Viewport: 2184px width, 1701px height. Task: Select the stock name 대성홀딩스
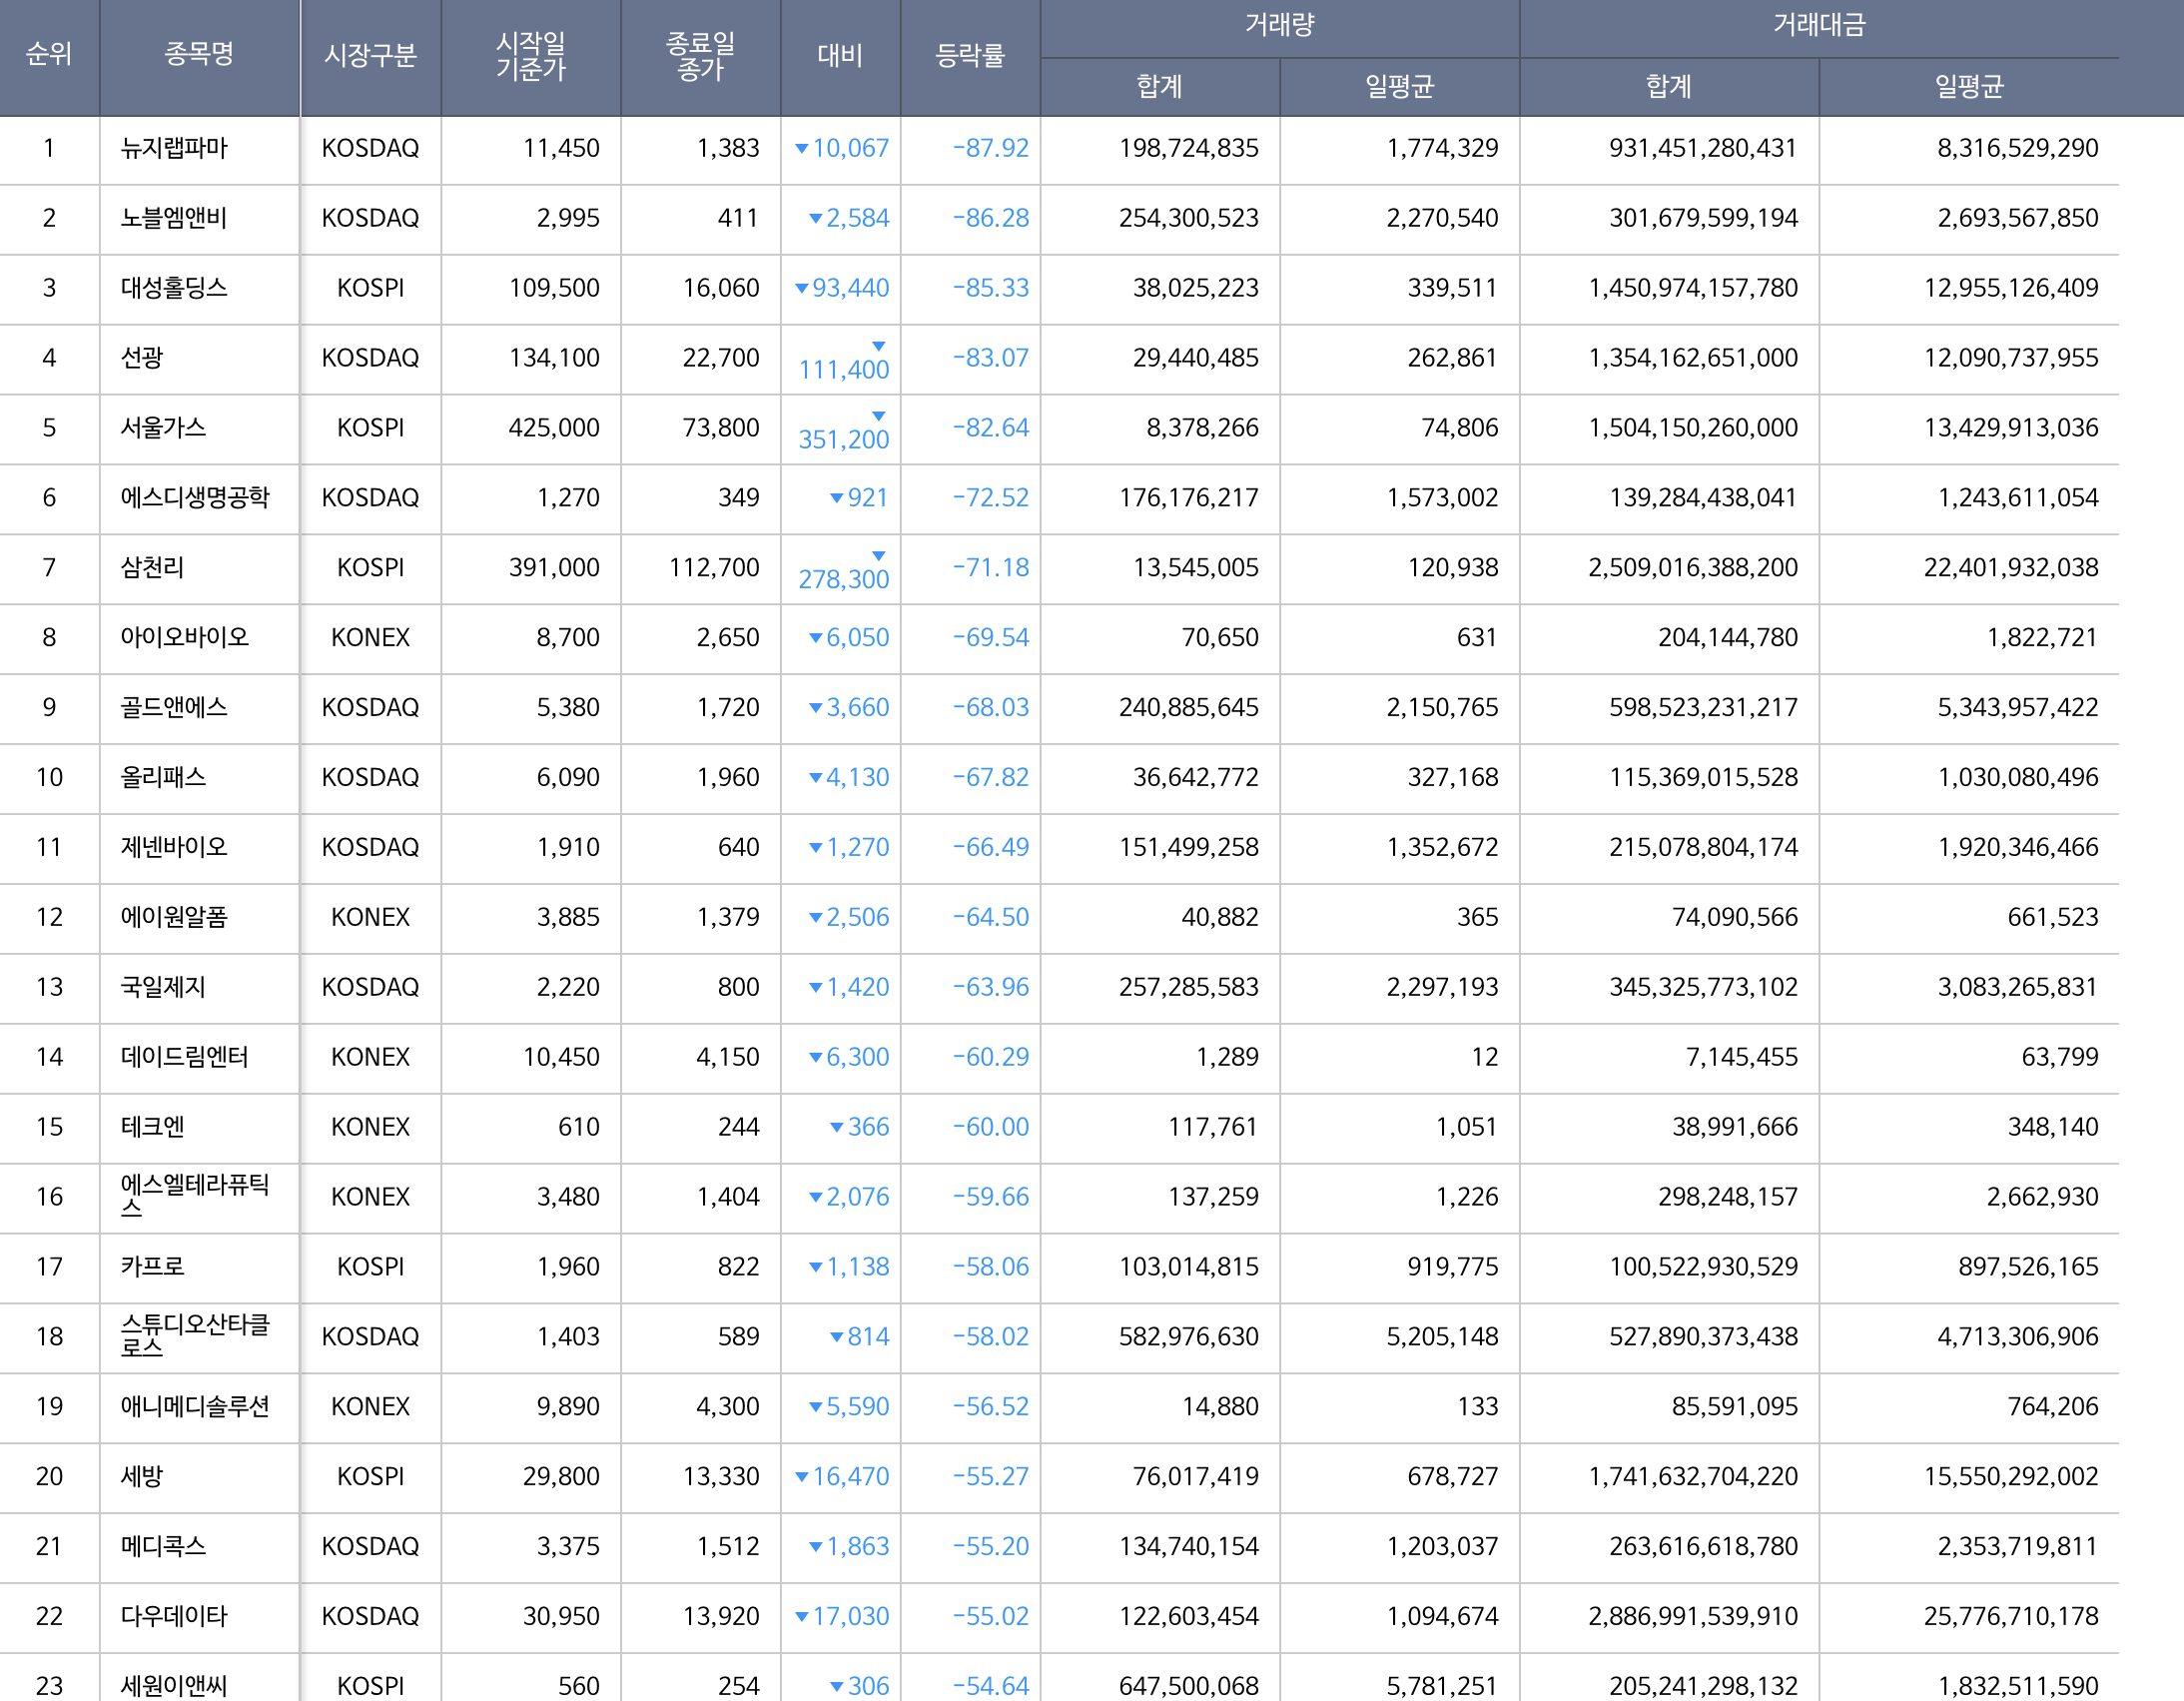174,288
